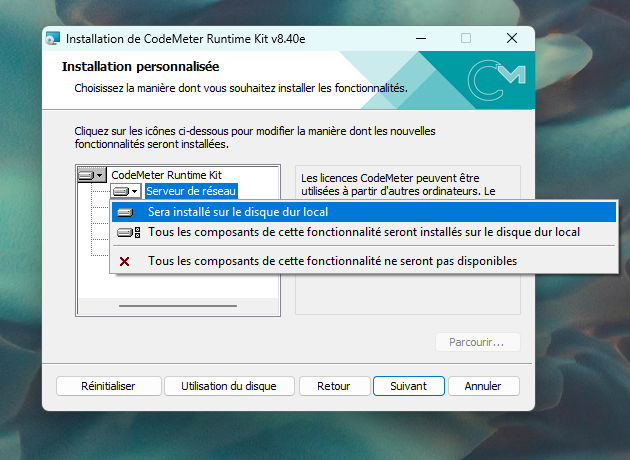Image resolution: width=630 pixels, height=460 pixels.
Task: Select CodeMeter Runtime Kit tree root
Action: pyautogui.click(x=166, y=175)
